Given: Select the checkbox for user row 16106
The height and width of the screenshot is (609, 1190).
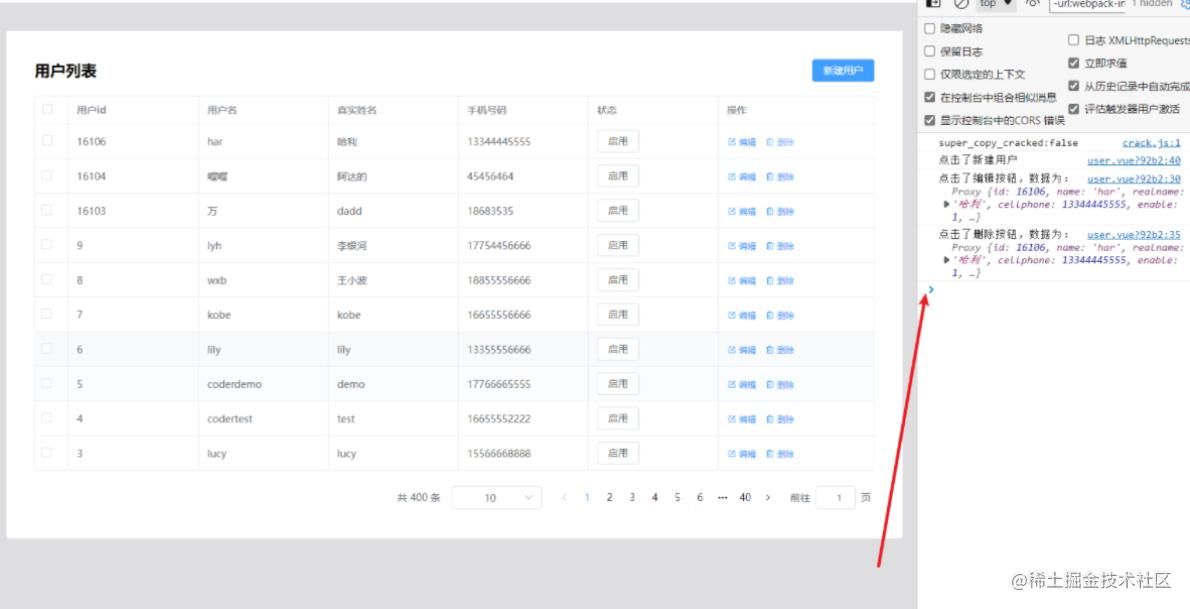Looking at the screenshot, I should [47, 142].
